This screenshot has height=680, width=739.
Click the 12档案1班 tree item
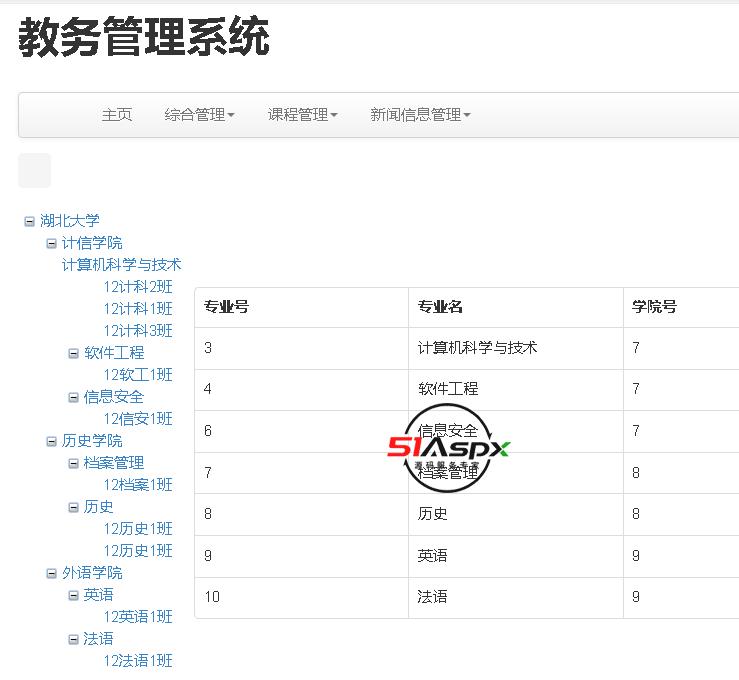coord(138,485)
